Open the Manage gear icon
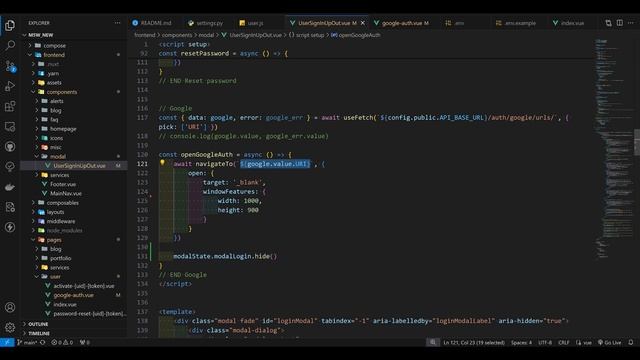 pyautogui.click(x=10, y=327)
